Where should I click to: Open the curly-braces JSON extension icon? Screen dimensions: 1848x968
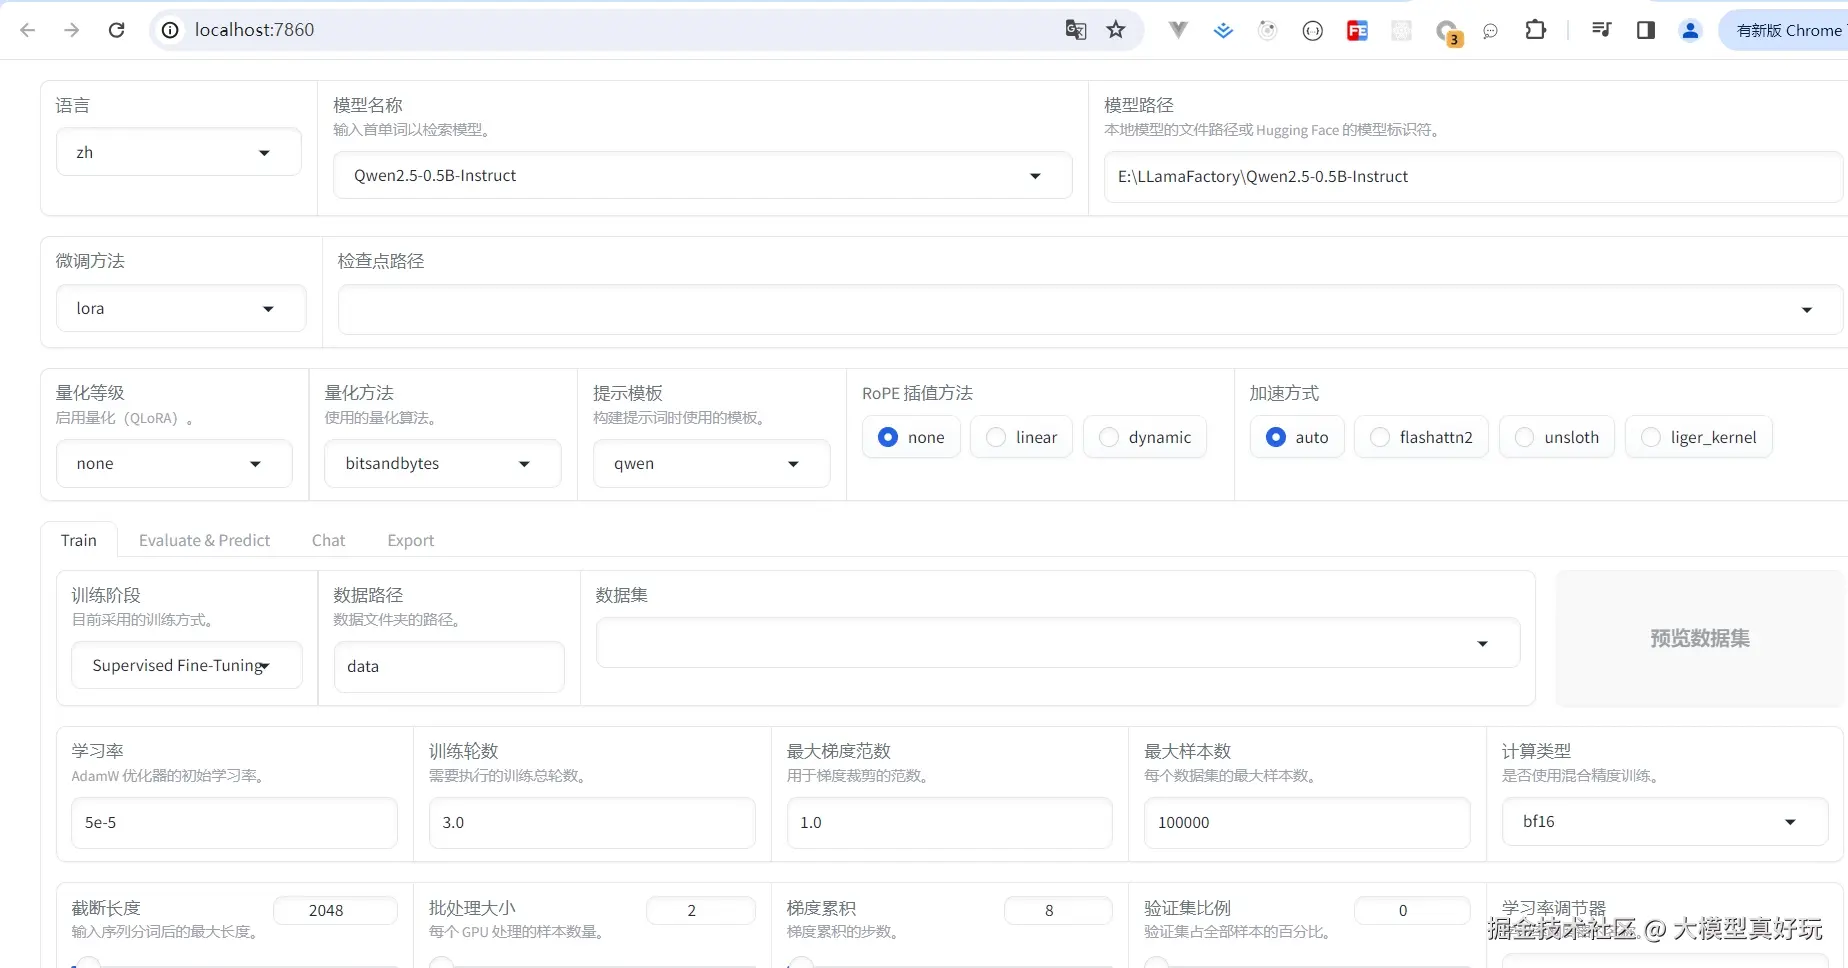1313,31
